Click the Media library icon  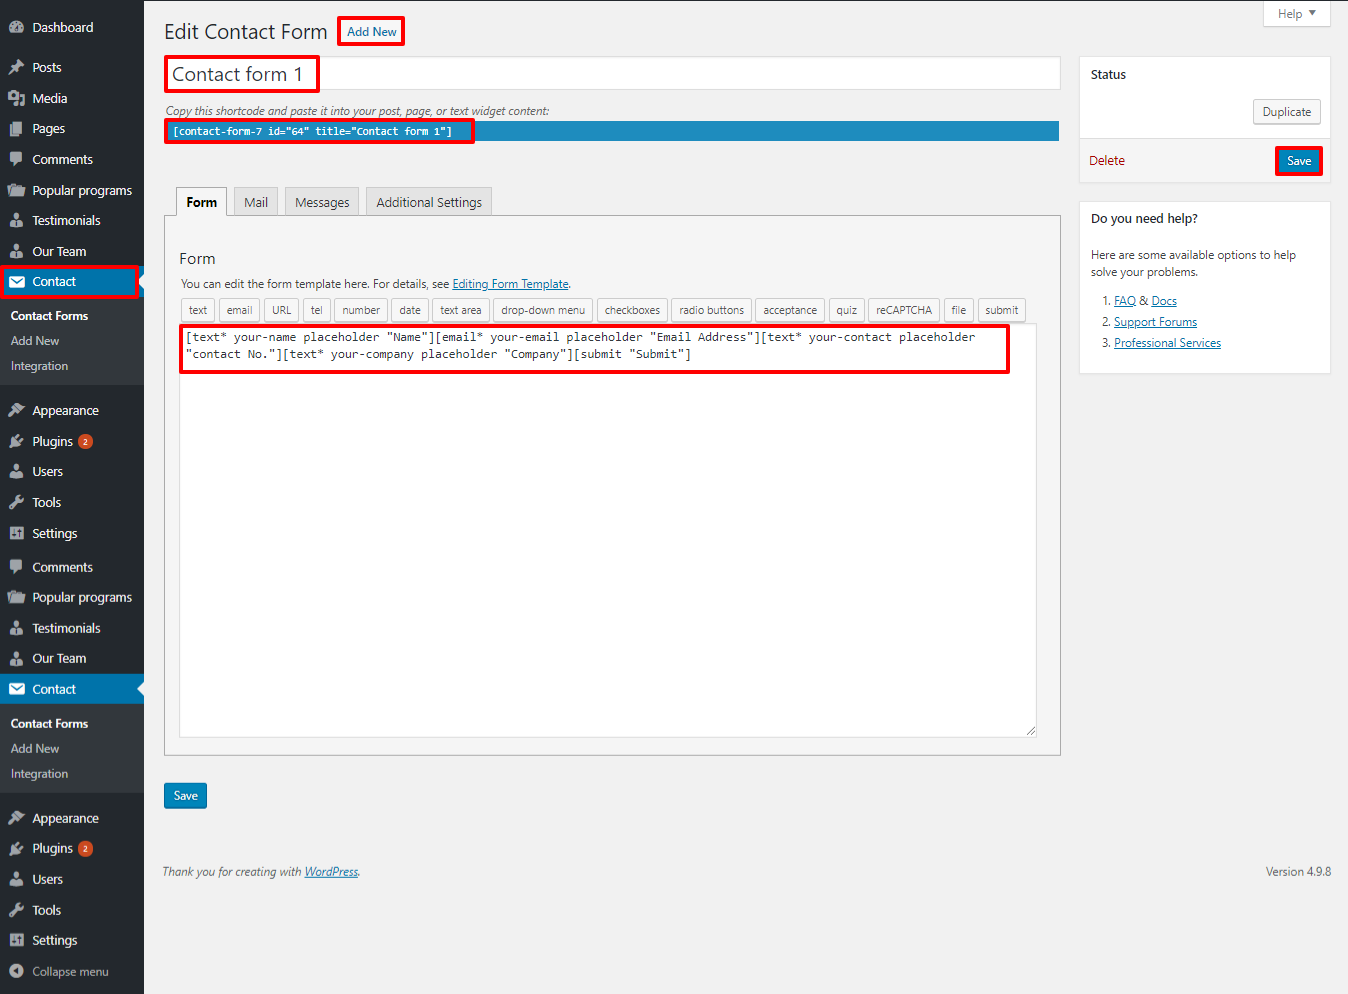(16, 98)
